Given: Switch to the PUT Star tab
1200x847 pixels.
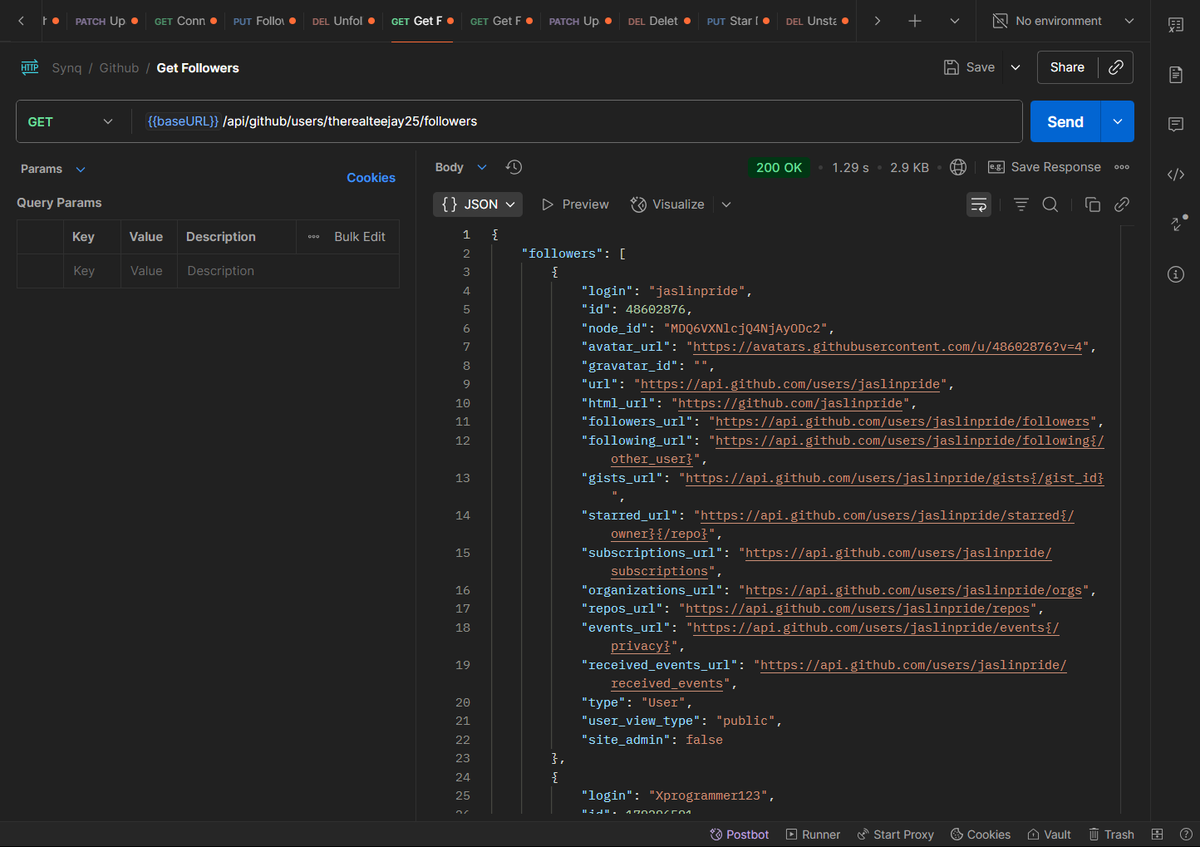Looking at the screenshot, I should click(x=738, y=21).
